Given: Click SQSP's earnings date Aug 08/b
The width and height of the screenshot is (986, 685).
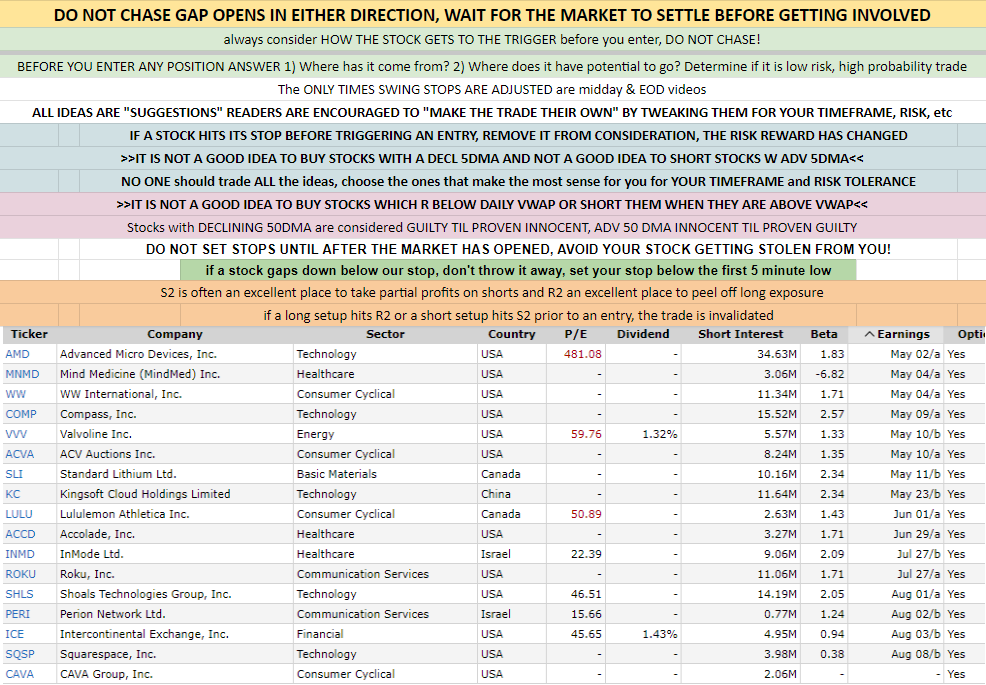Looking at the screenshot, I should point(916,654).
